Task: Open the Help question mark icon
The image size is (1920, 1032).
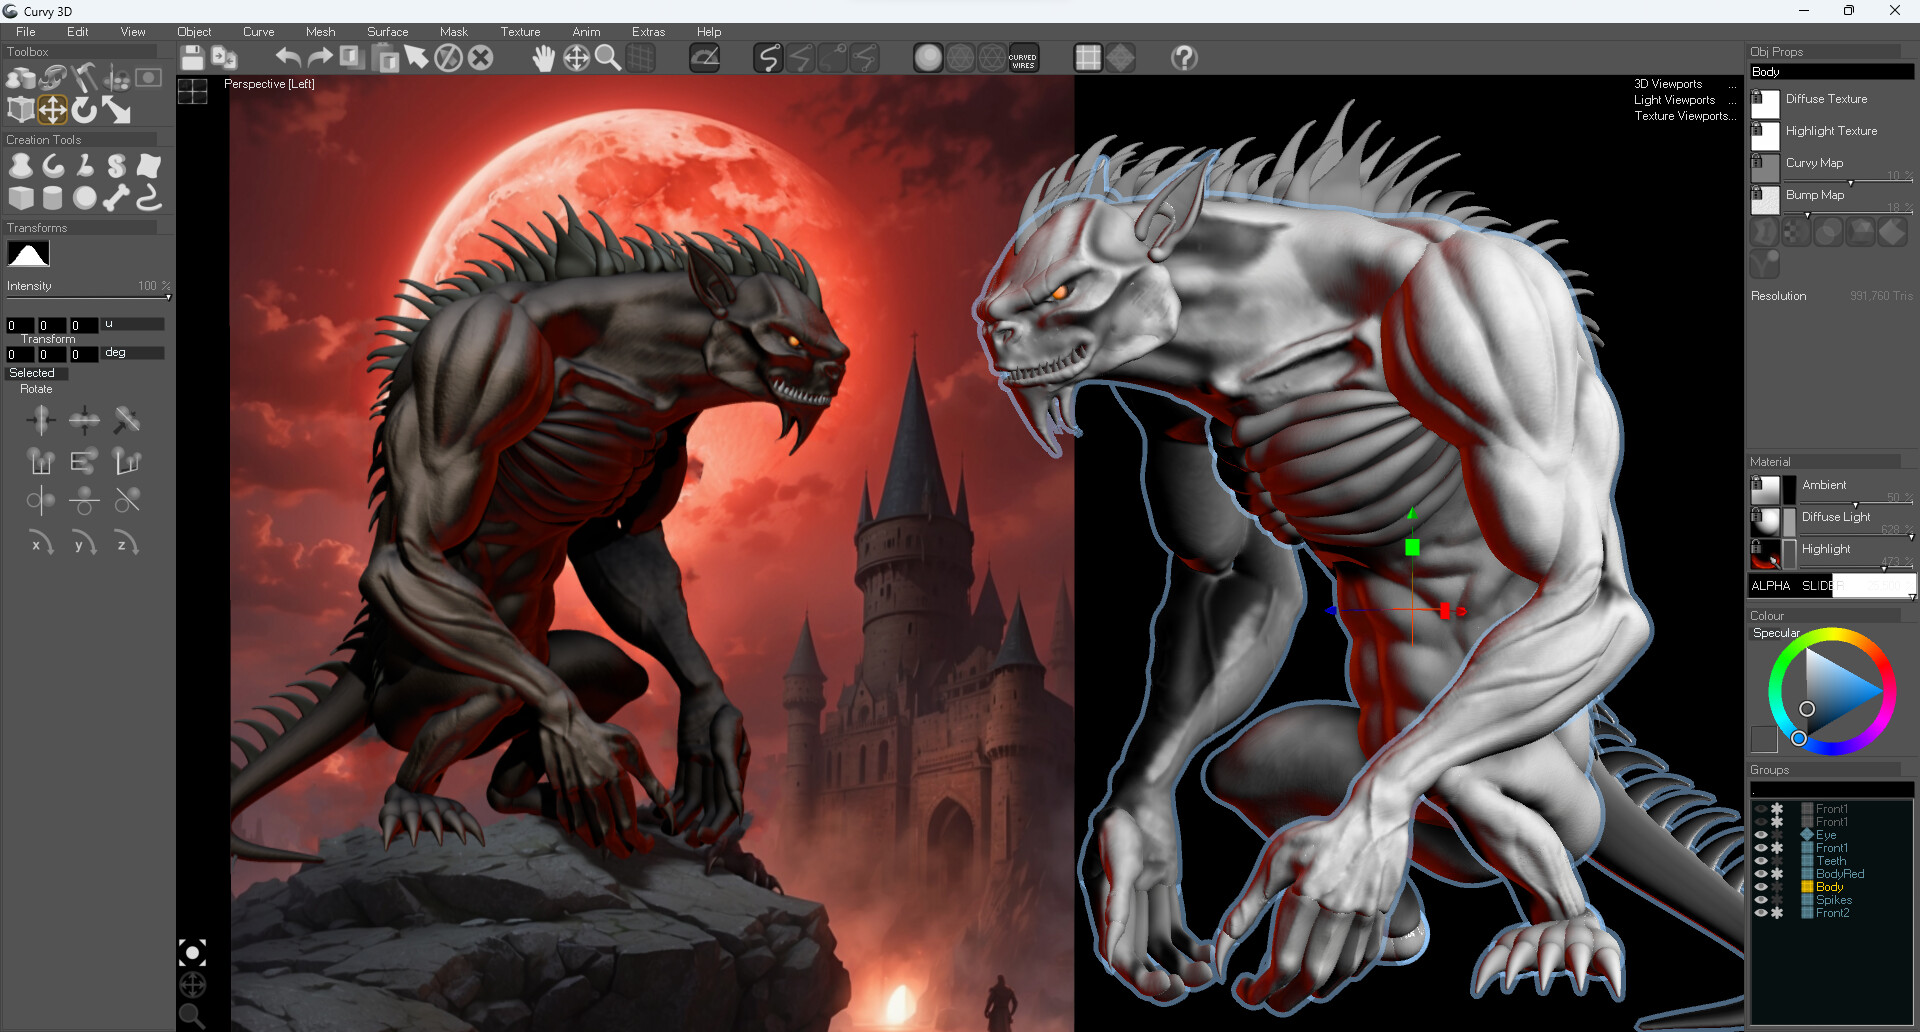Action: (1184, 58)
